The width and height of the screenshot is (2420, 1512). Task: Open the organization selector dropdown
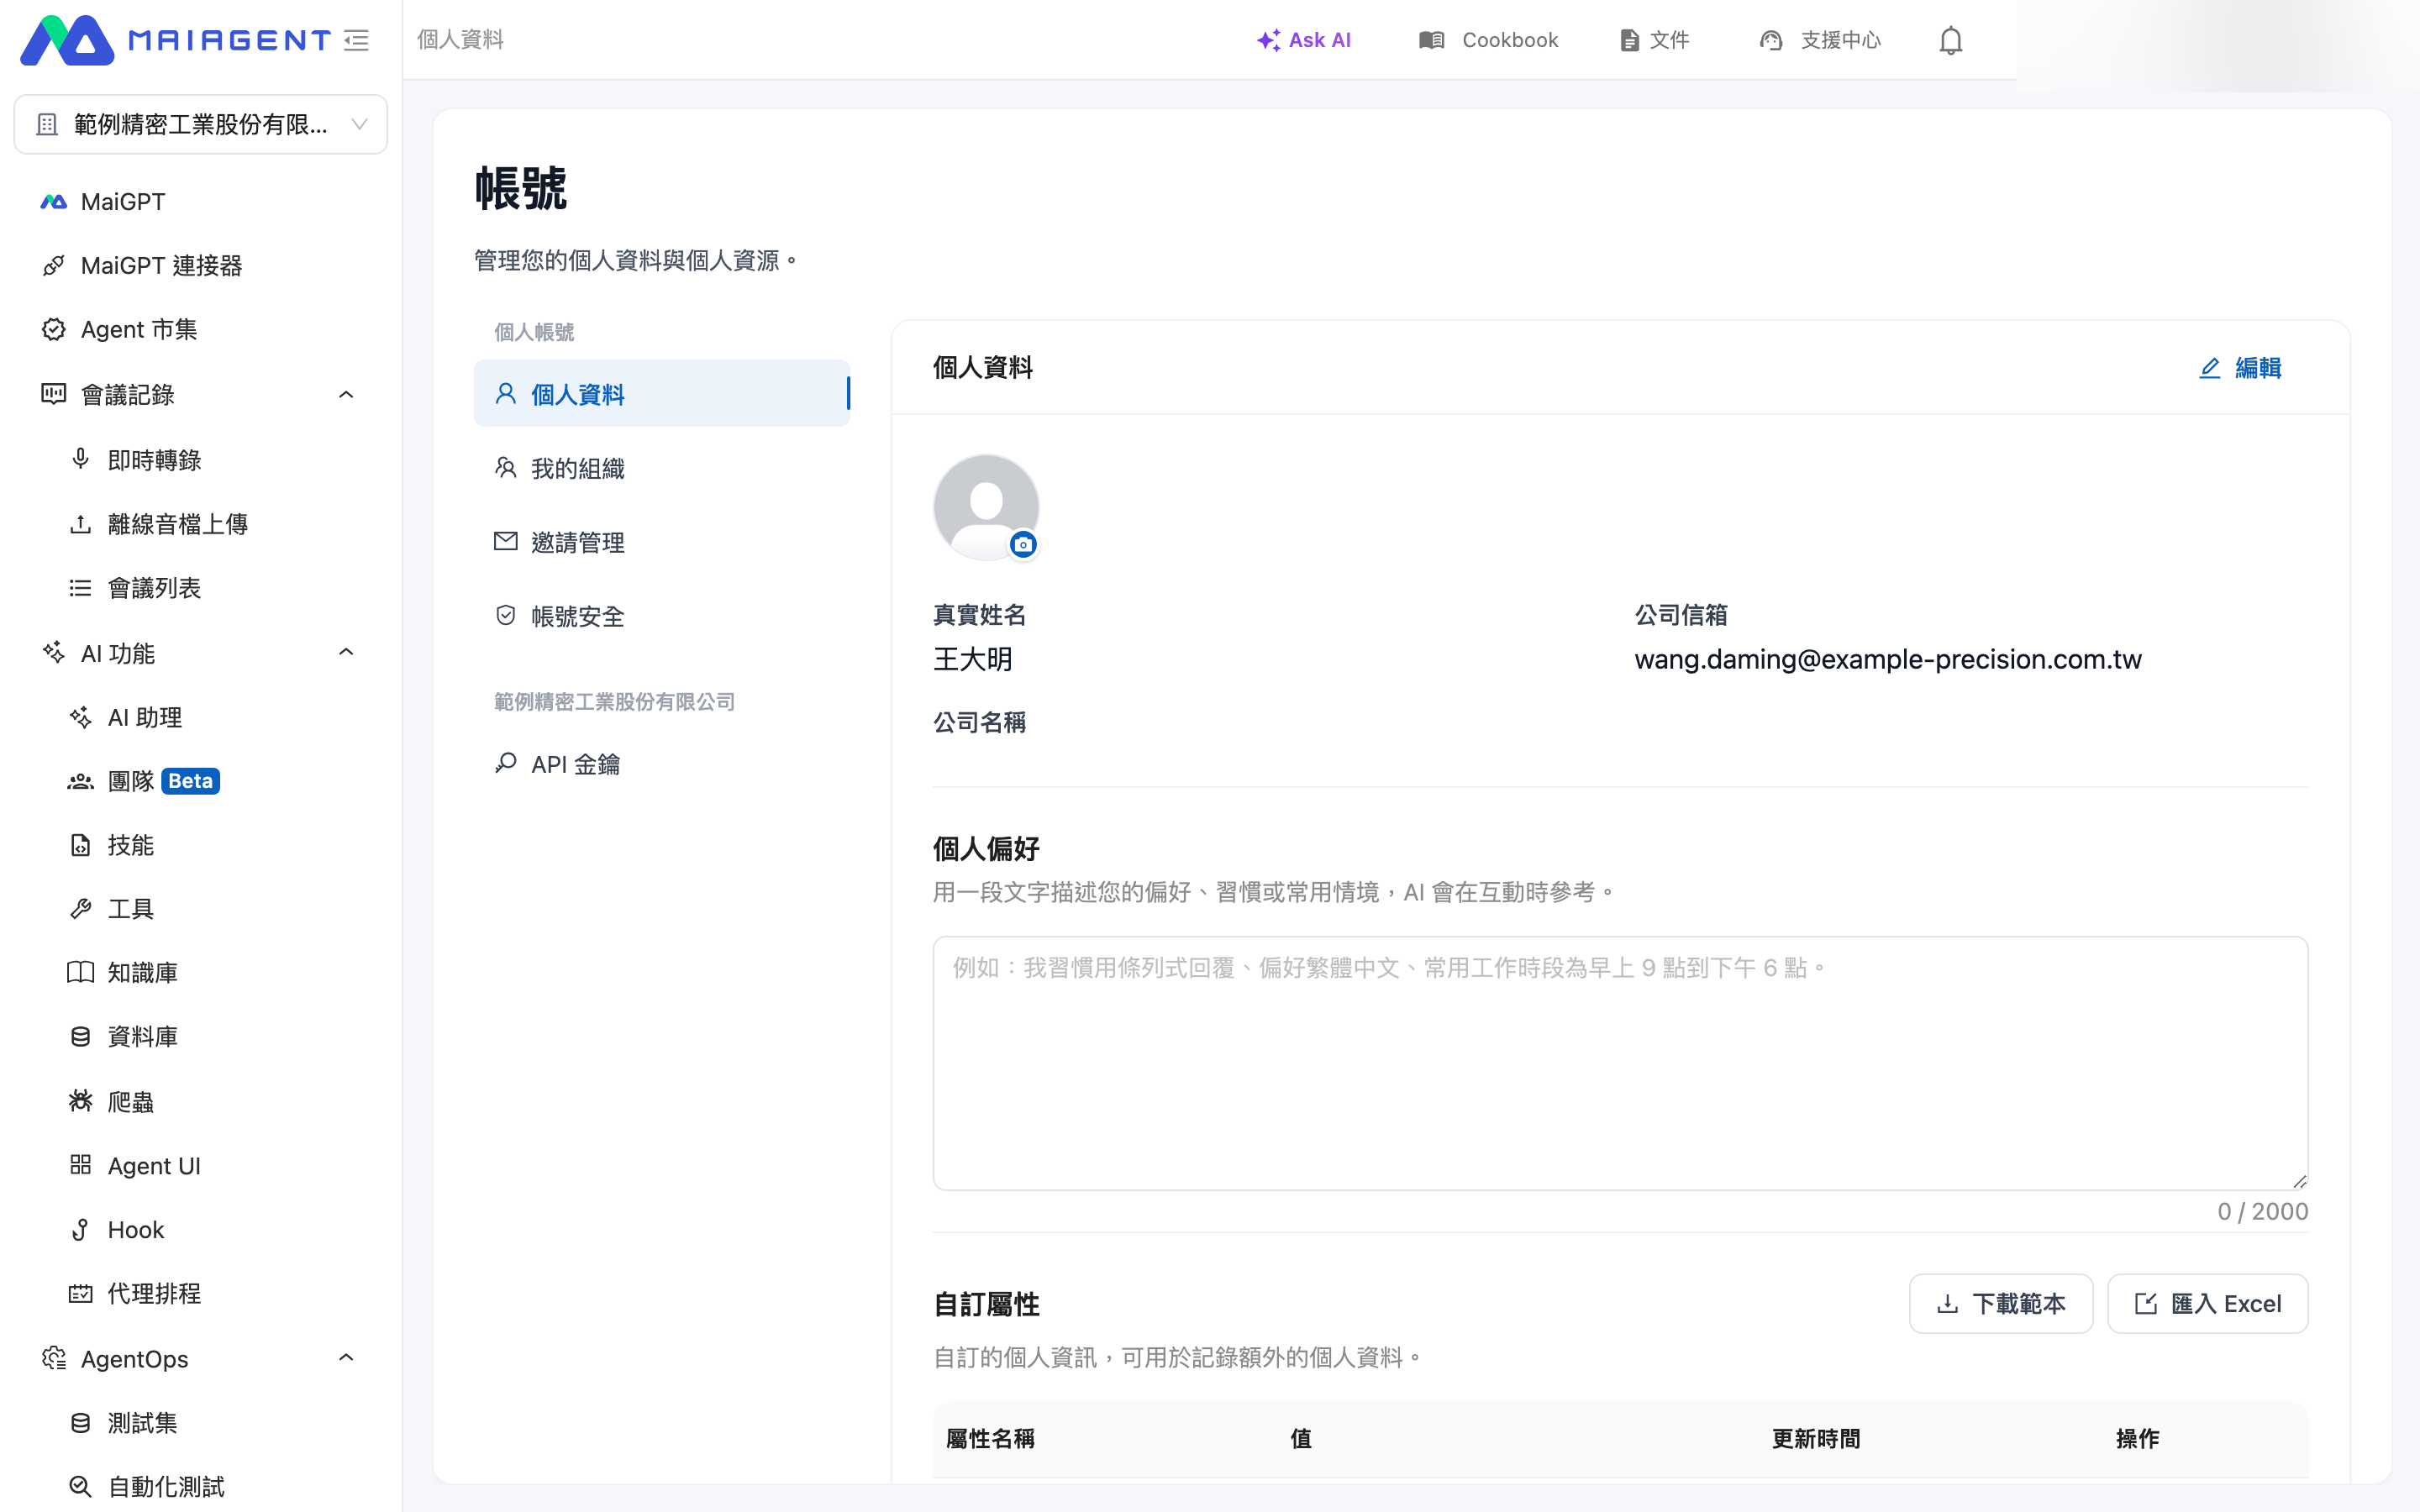[200, 124]
